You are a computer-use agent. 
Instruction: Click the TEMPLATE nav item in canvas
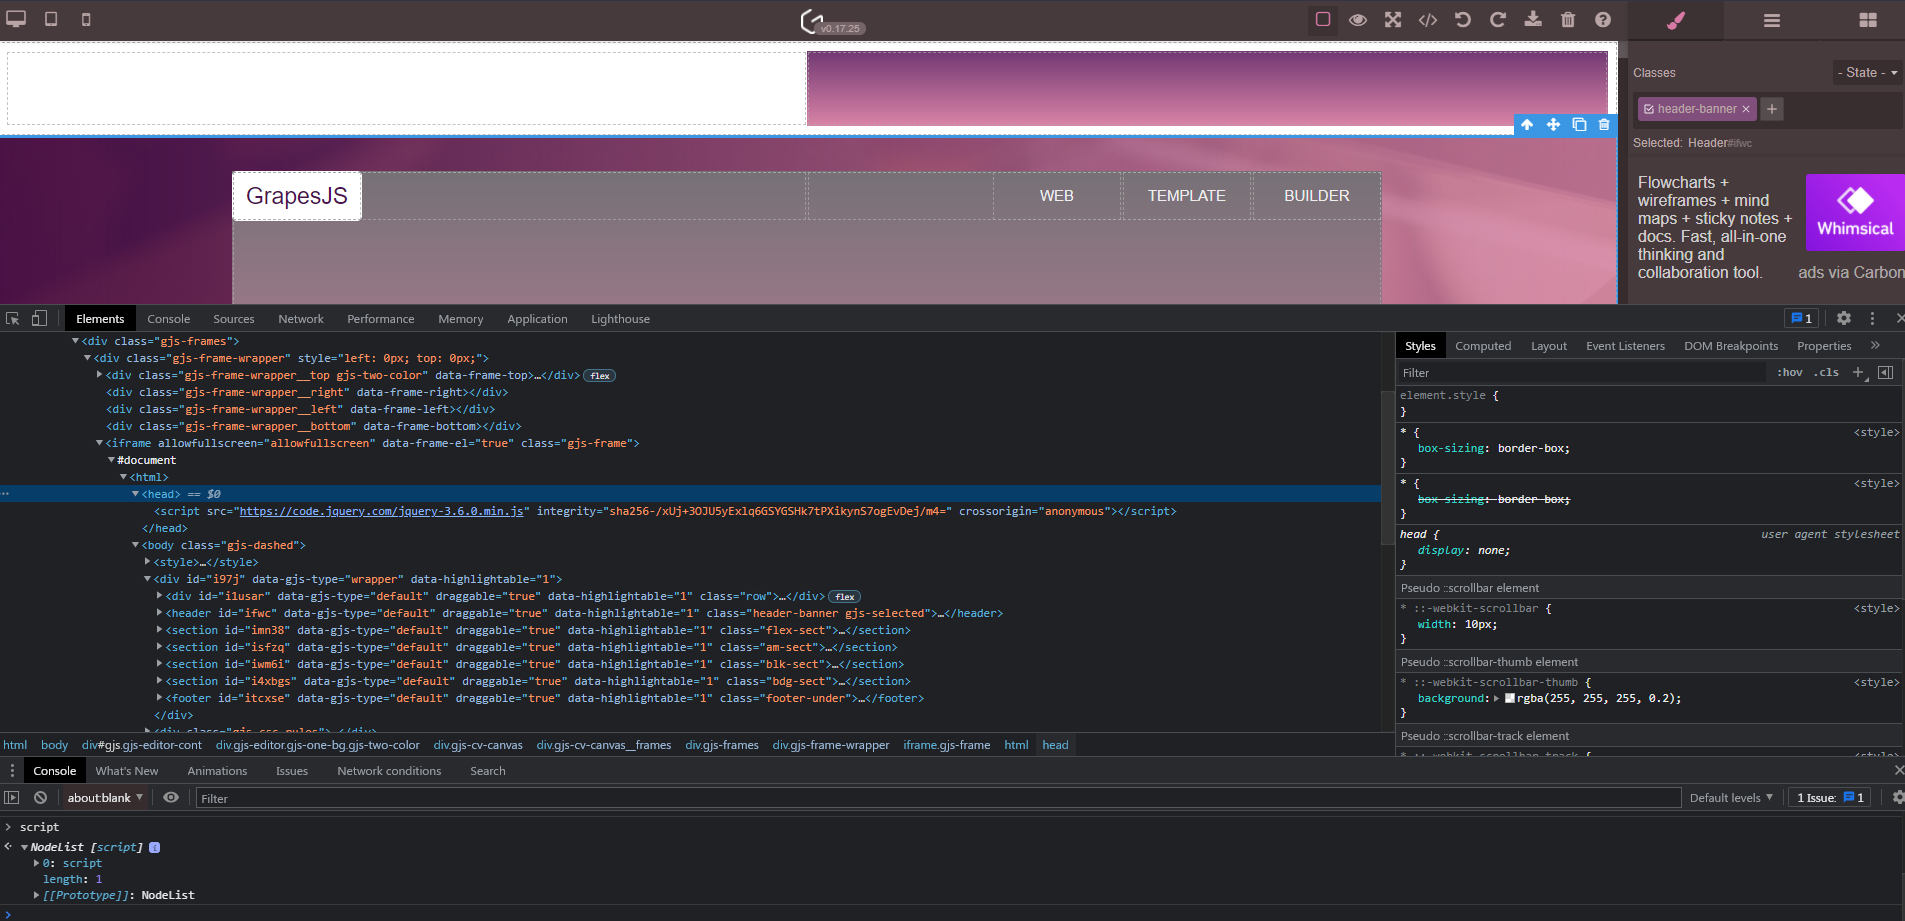[1186, 196]
